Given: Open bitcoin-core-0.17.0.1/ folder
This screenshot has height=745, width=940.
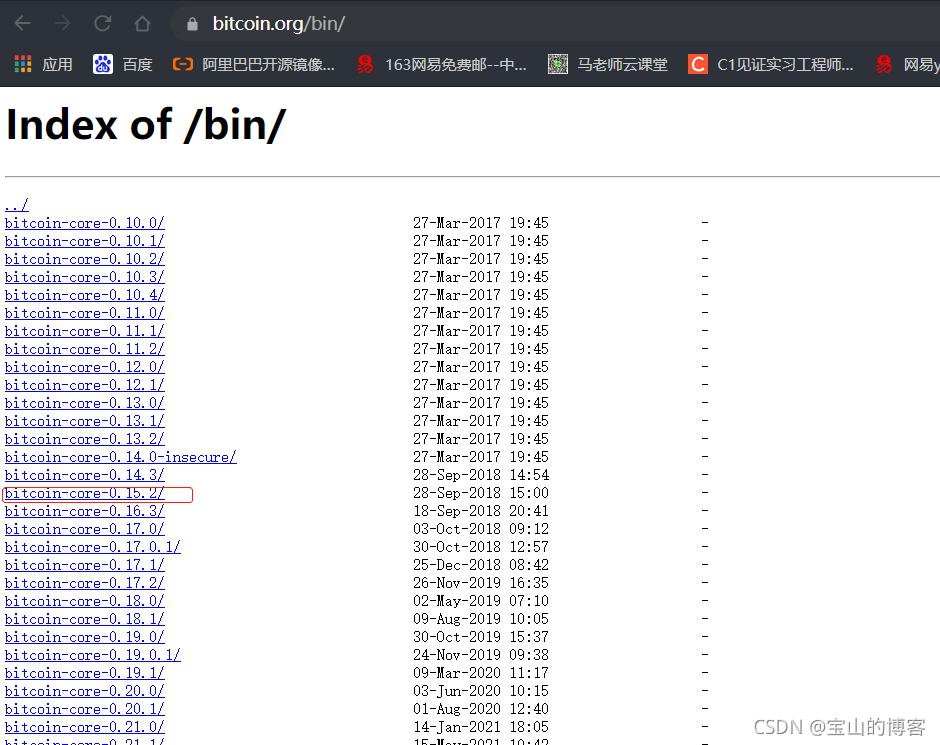Looking at the screenshot, I should 92,547.
